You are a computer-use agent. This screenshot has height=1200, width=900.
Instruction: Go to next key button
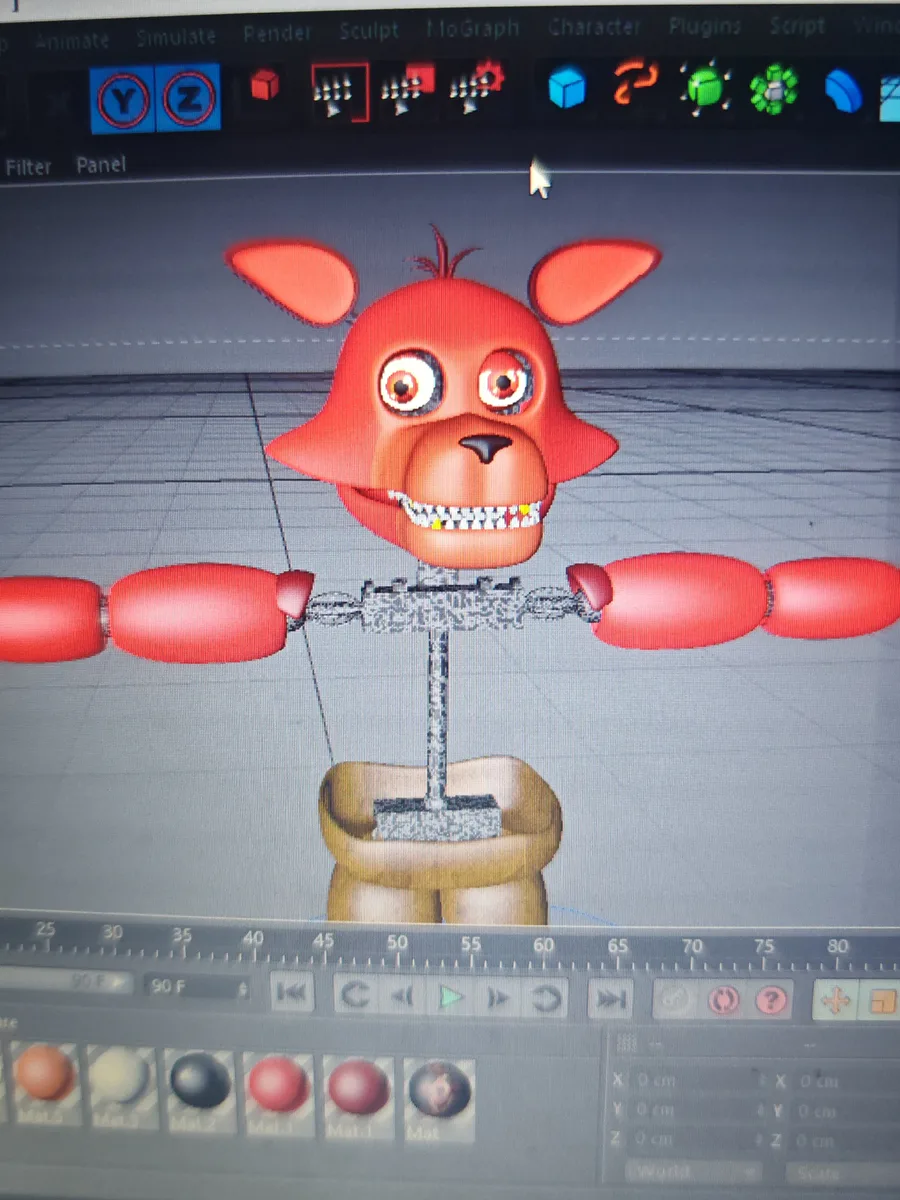click(x=547, y=998)
